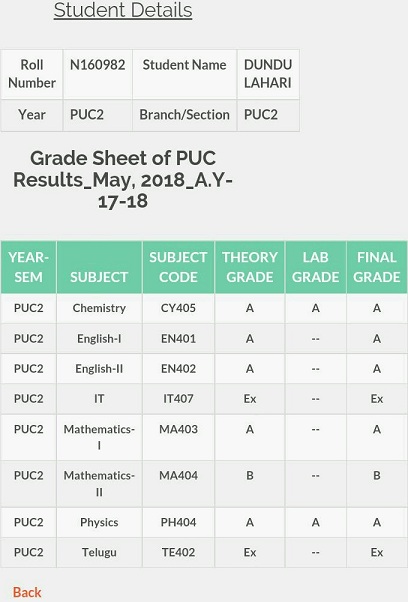Viewport: 408px width, 602px height.
Task: Click the Back link
Action: (x=27, y=592)
